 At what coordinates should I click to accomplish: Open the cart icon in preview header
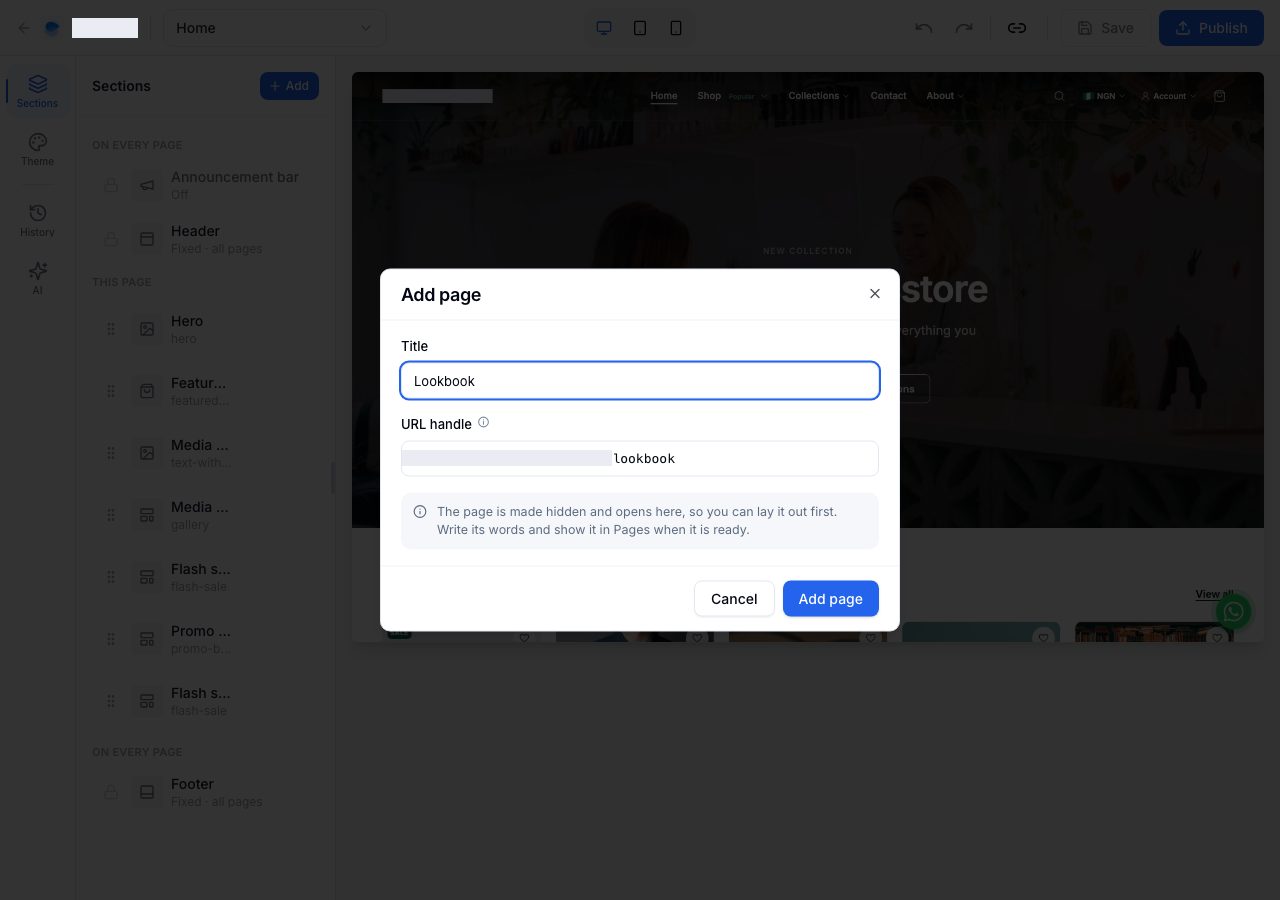click(1219, 96)
